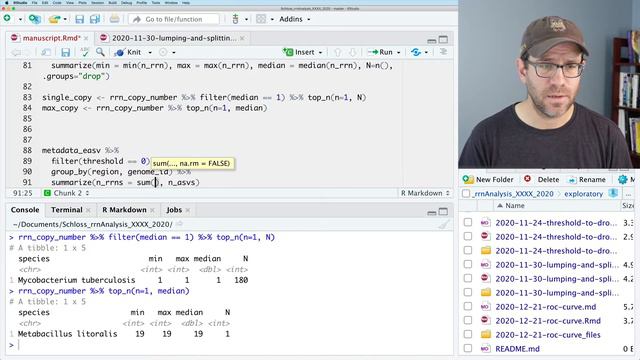Click the blue Publish icon beside Run

[416, 52]
